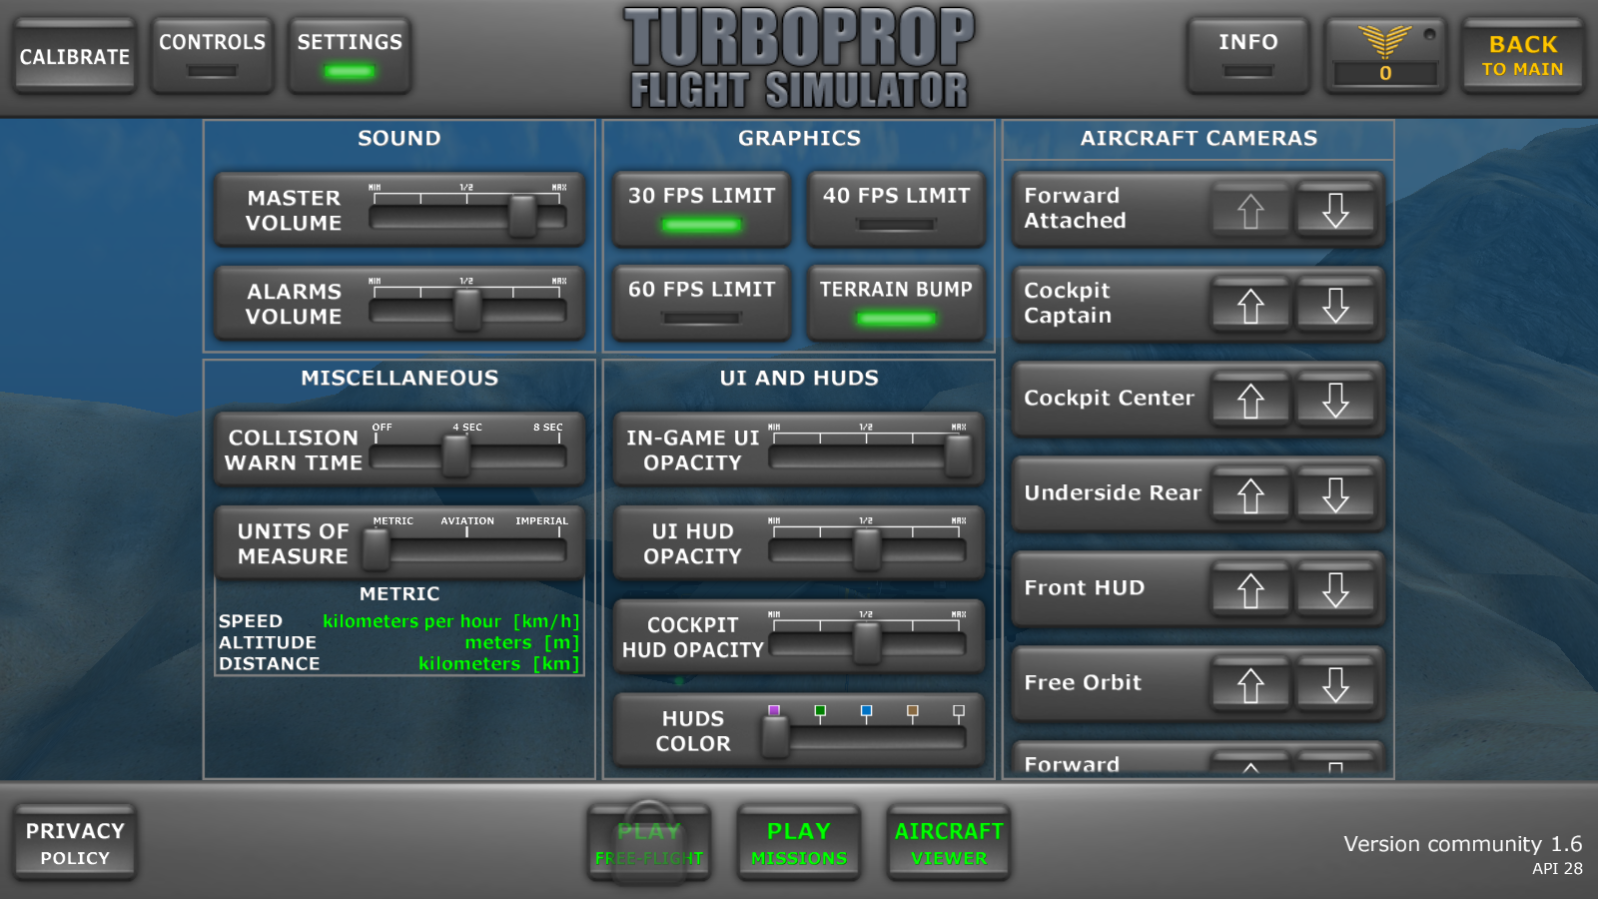Move Cockpit Captain camera up
This screenshot has width=1598, height=899.
click(x=1250, y=305)
